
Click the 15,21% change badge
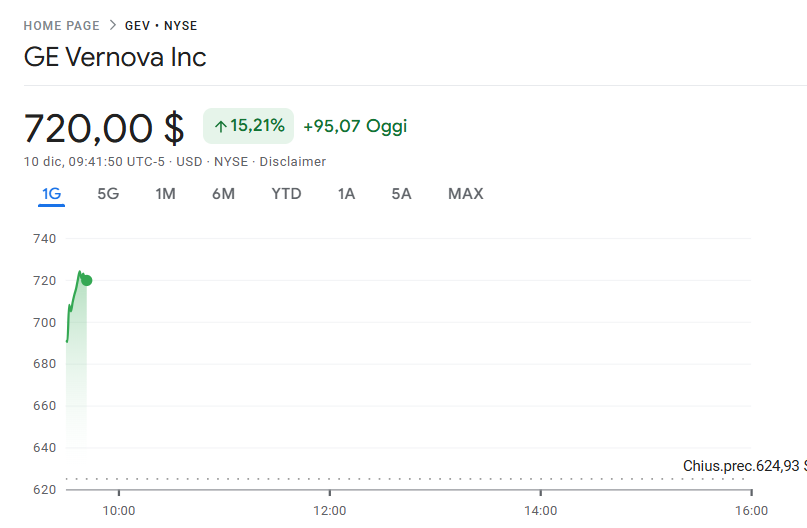point(248,126)
